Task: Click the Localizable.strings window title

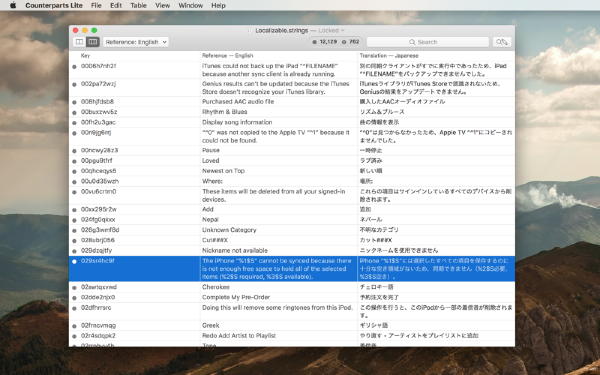Action: (282, 30)
